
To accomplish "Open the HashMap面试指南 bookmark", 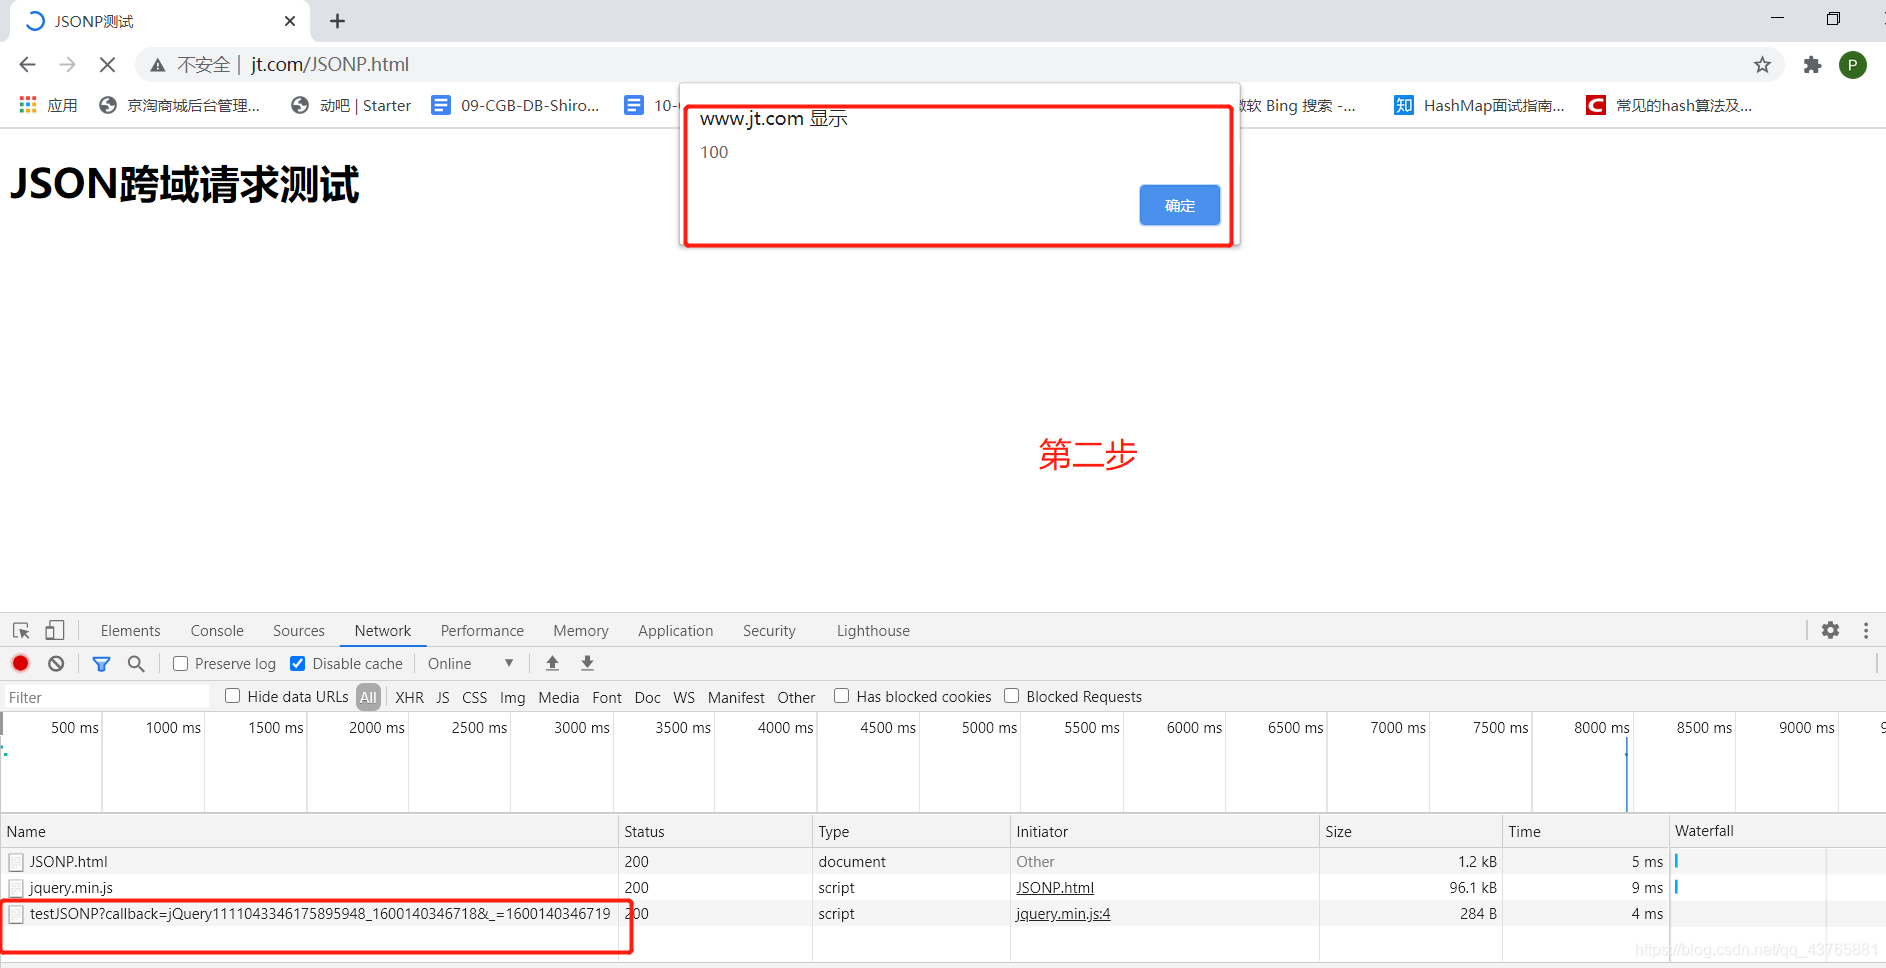I will [1480, 105].
